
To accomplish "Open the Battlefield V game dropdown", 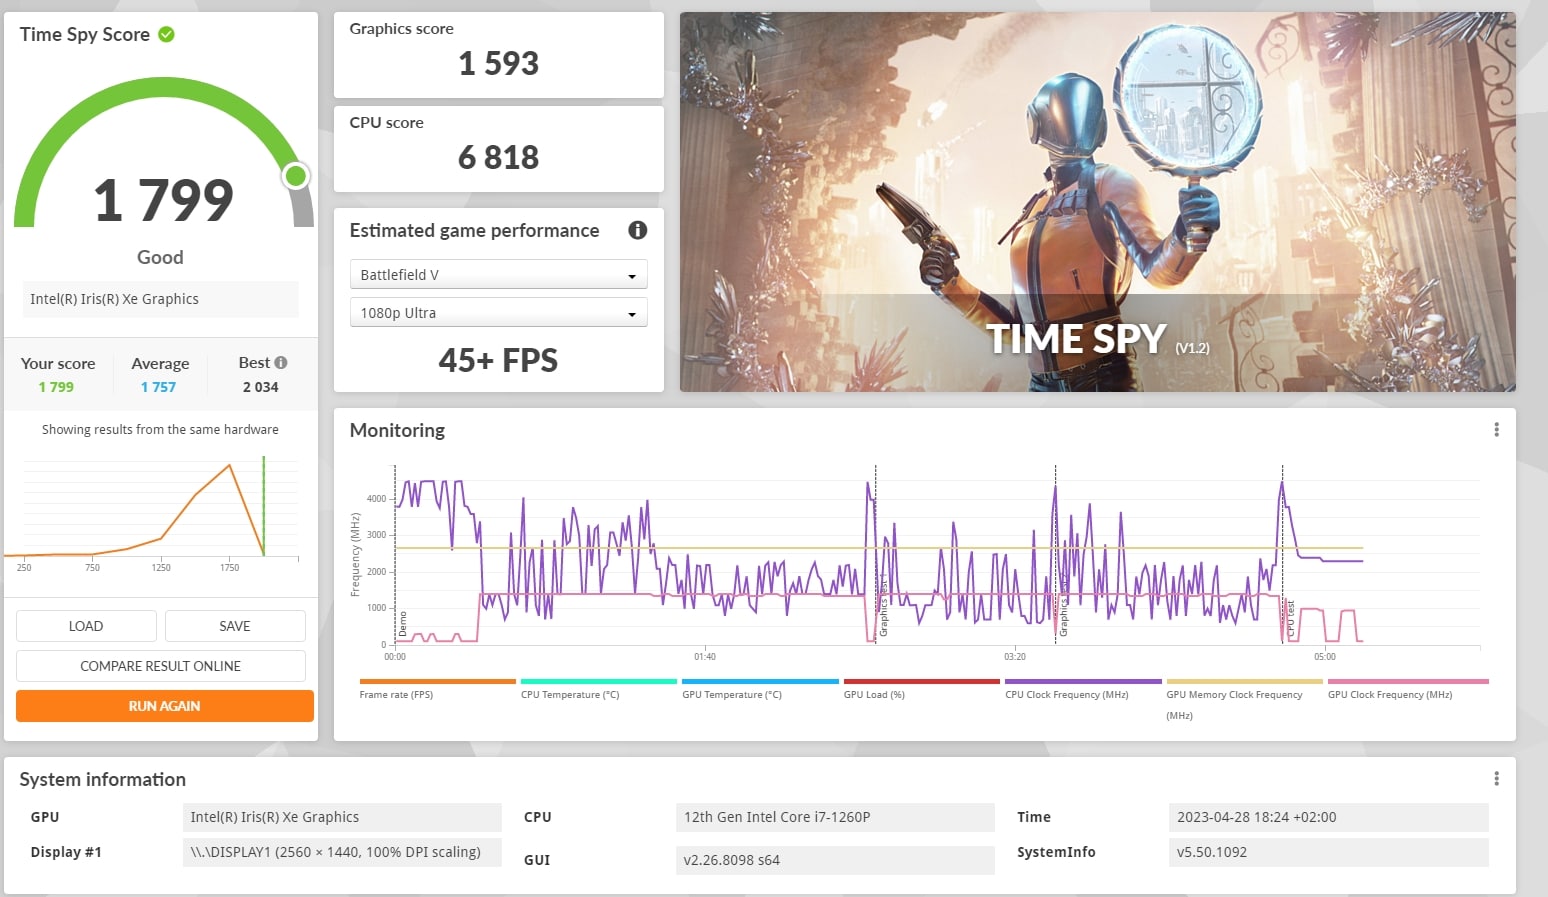I will pyautogui.click(x=498, y=275).
